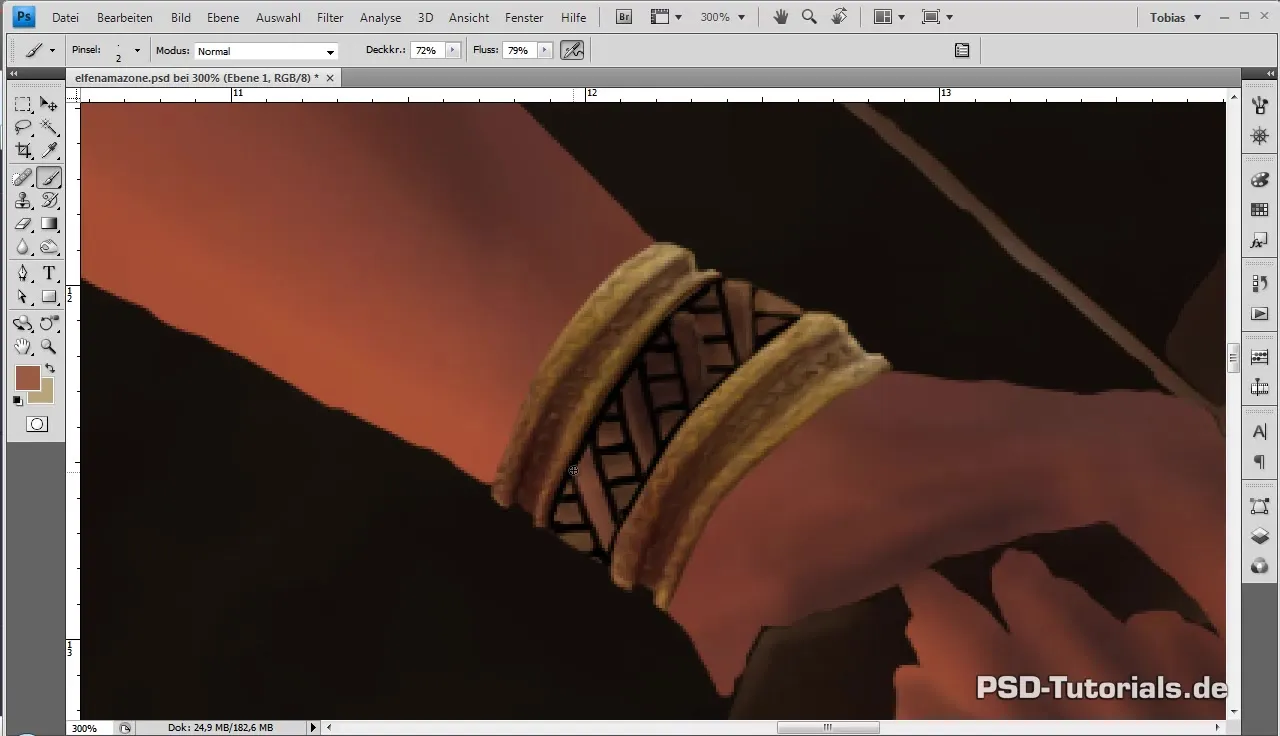
Task: Select the Magic Wand tool
Action: pos(48,127)
